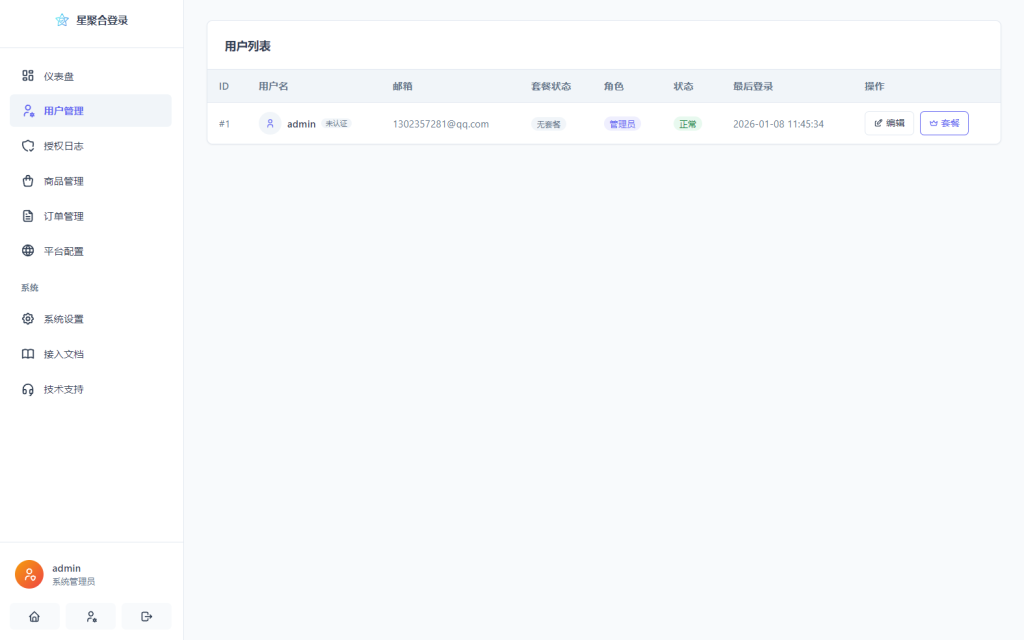The width and height of the screenshot is (1024, 640).
Task: Click the 授权日志 shield icon in sidebar
Action: pos(28,145)
